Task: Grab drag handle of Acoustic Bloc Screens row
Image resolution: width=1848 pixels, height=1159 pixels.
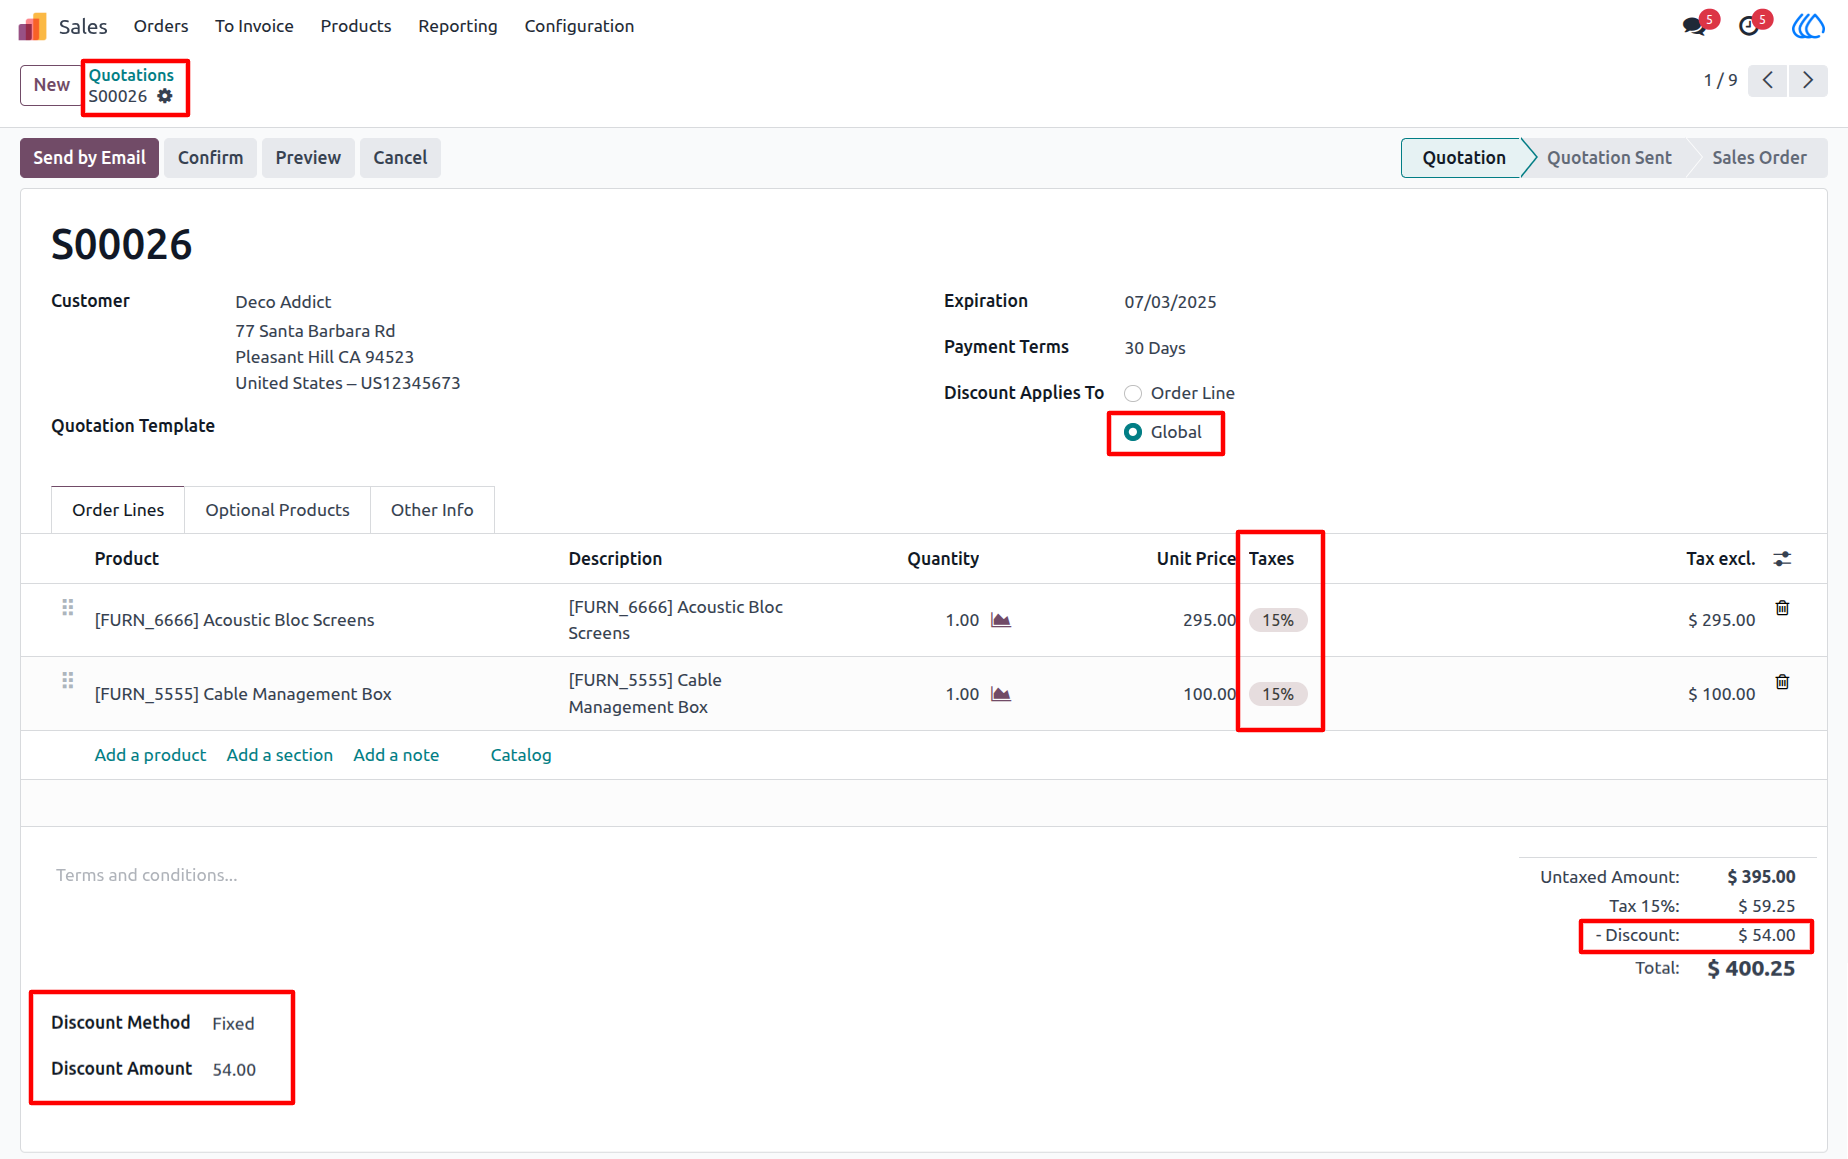Action: click(x=68, y=607)
